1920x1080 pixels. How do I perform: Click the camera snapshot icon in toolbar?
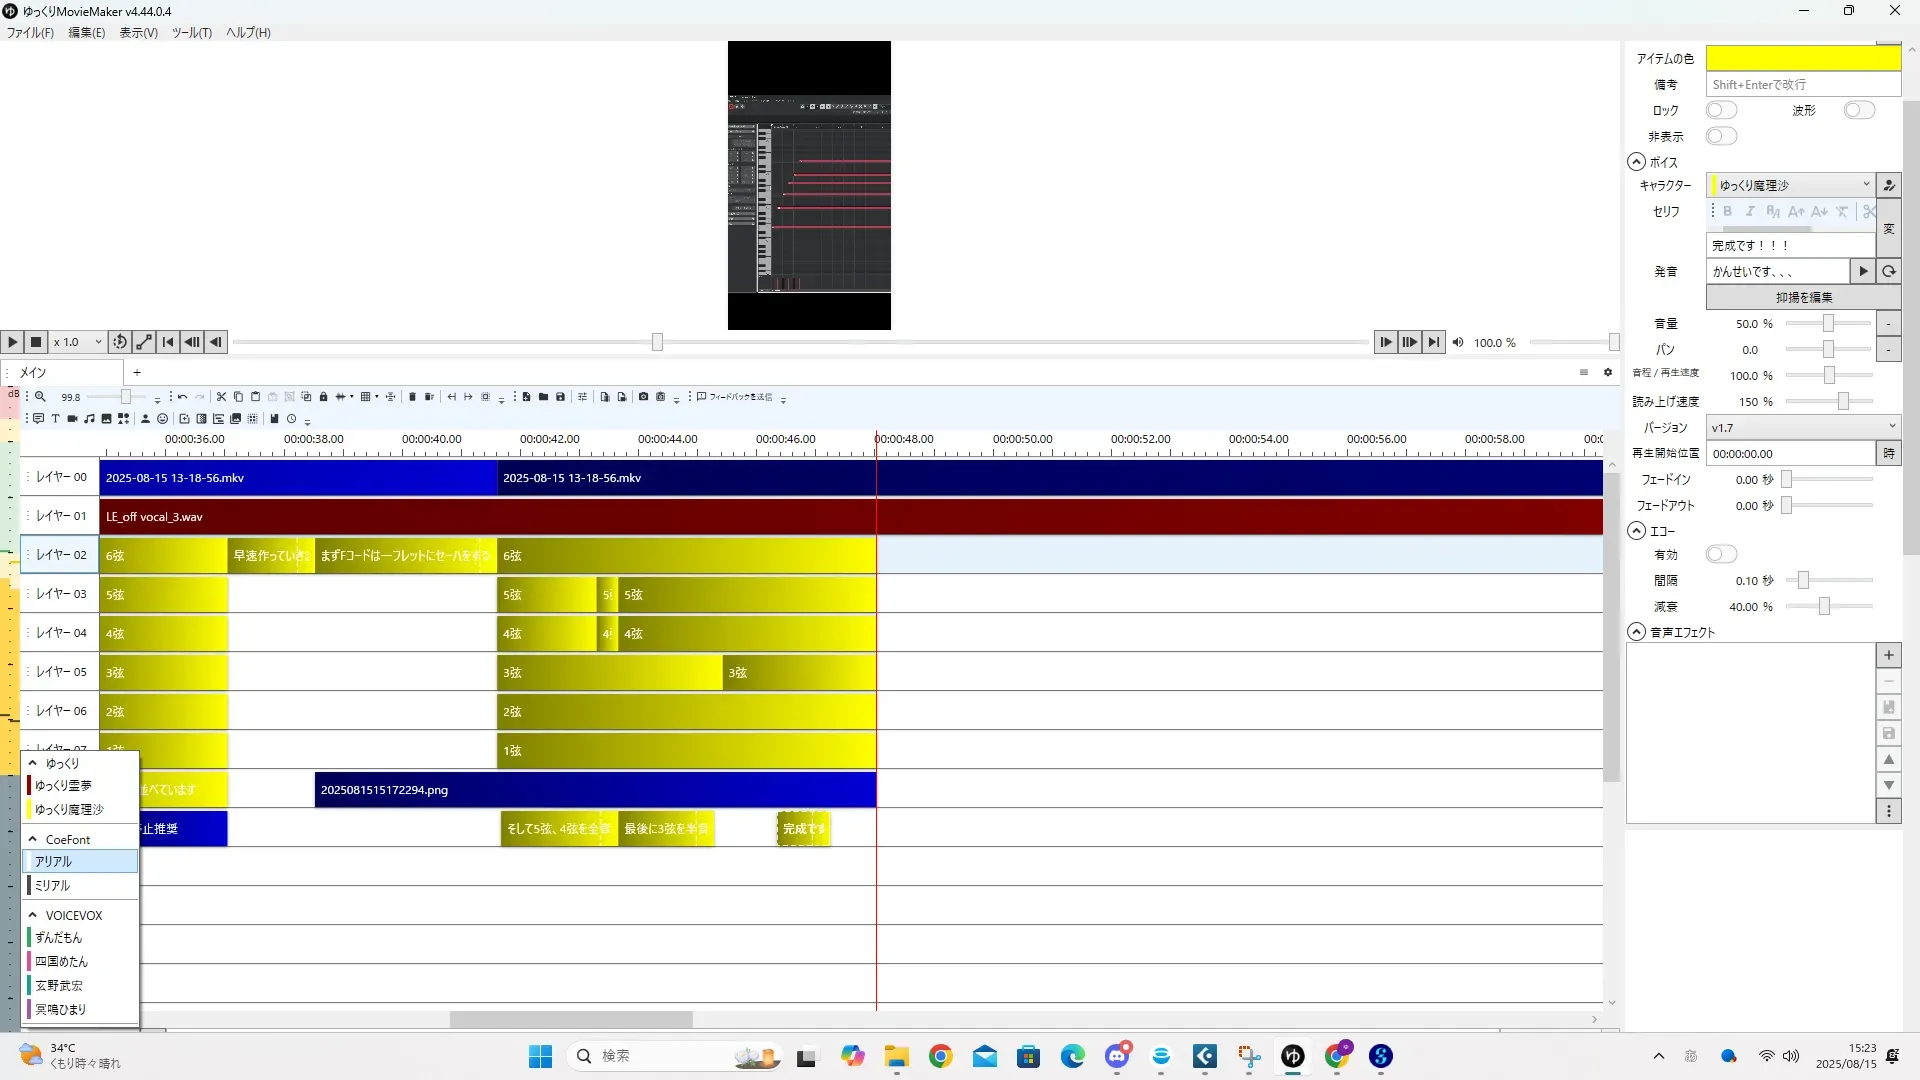(643, 397)
